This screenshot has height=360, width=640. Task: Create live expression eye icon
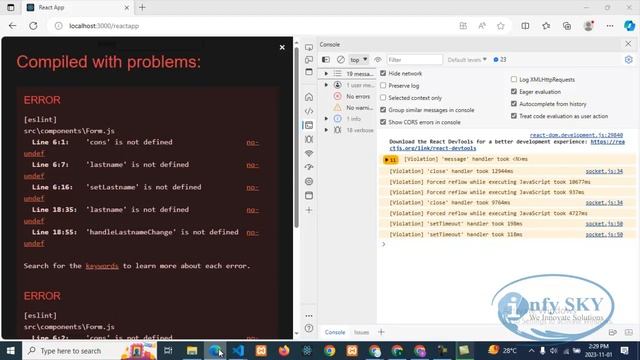pyautogui.click(x=378, y=60)
